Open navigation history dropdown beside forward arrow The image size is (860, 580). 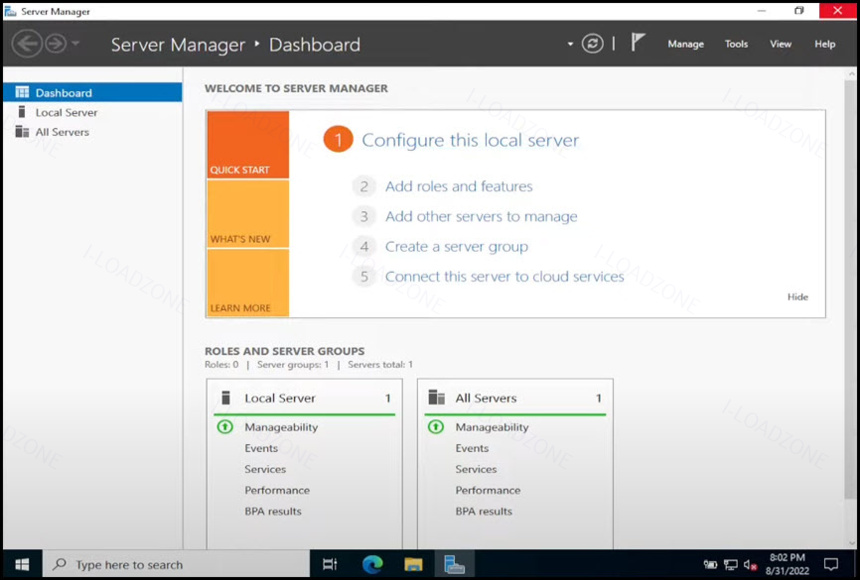pos(76,43)
